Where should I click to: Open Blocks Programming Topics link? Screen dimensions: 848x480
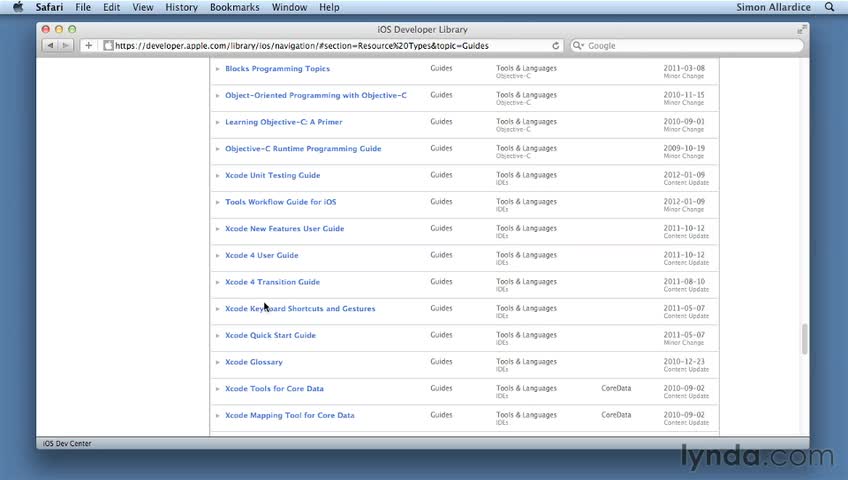(277, 69)
